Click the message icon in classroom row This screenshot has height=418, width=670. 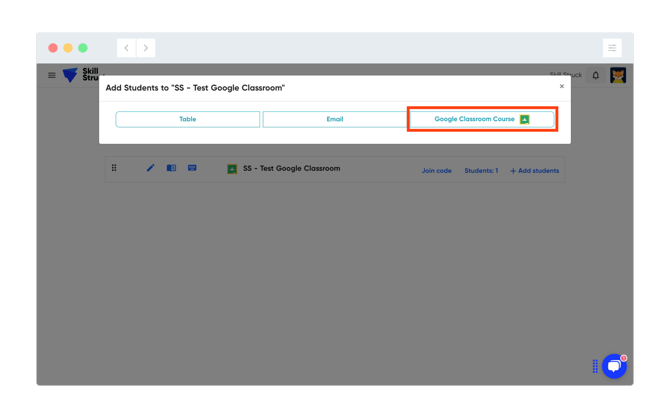[x=192, y=168]
